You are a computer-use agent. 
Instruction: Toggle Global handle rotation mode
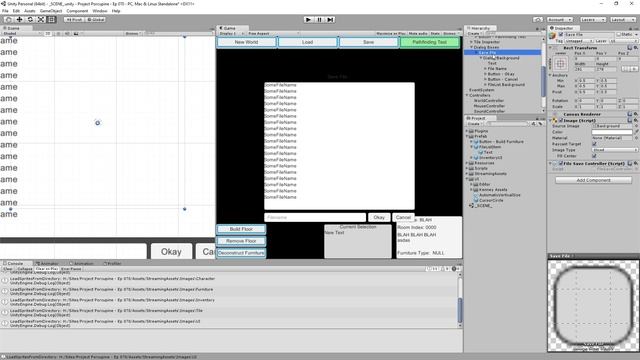(x=96, y=20)
